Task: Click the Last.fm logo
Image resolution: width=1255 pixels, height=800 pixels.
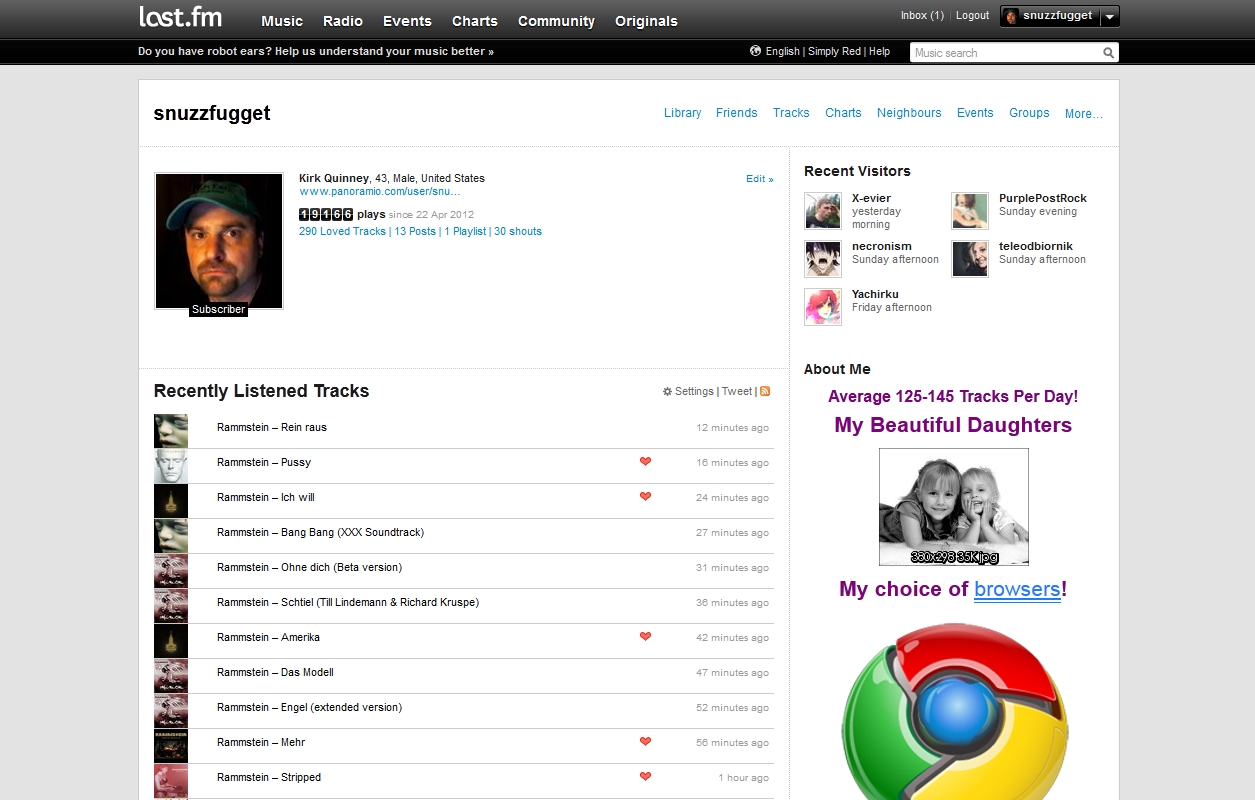Action: click(180, 17)
